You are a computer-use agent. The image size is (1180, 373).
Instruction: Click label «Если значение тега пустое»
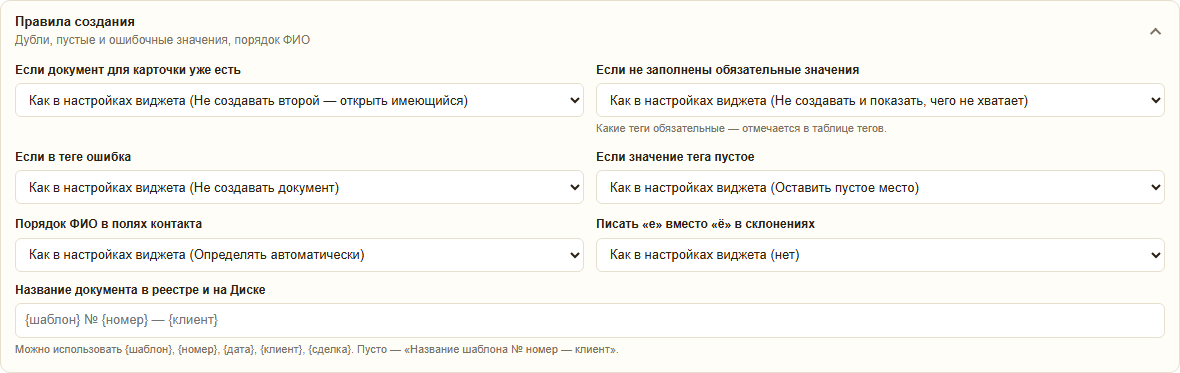click(x=675, y=157)
